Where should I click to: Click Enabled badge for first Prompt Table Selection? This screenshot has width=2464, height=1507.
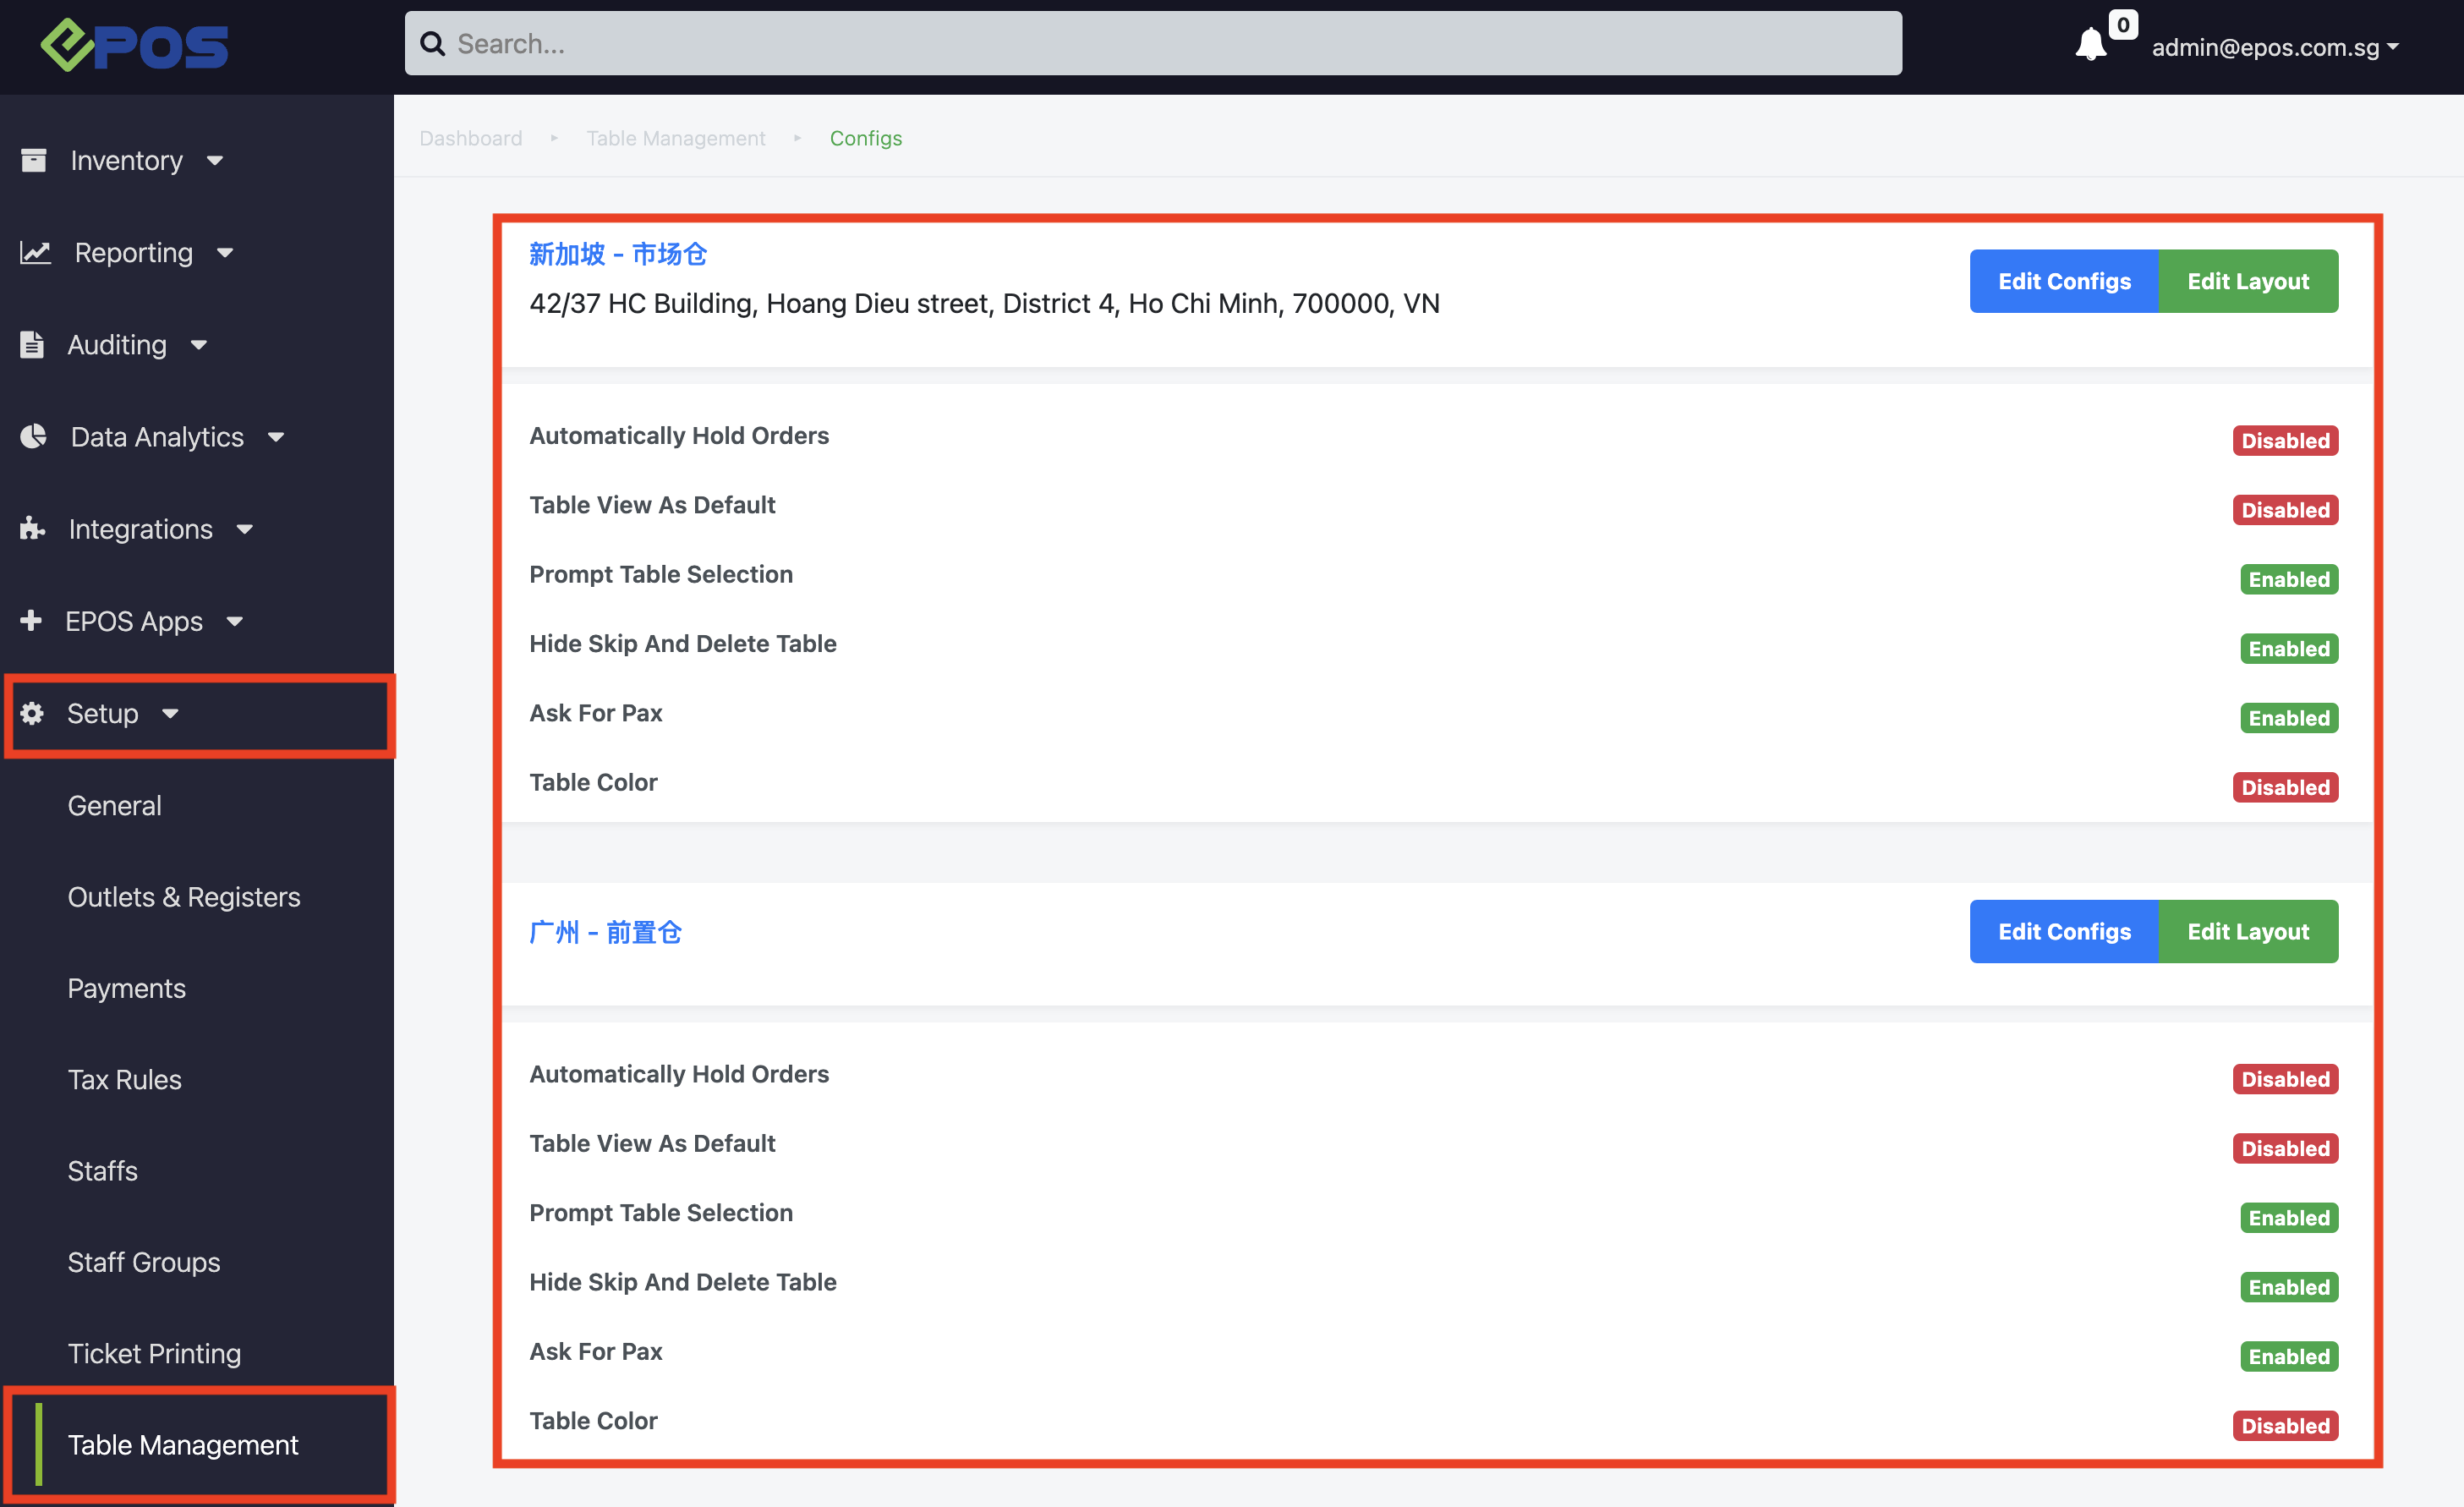2289,579
